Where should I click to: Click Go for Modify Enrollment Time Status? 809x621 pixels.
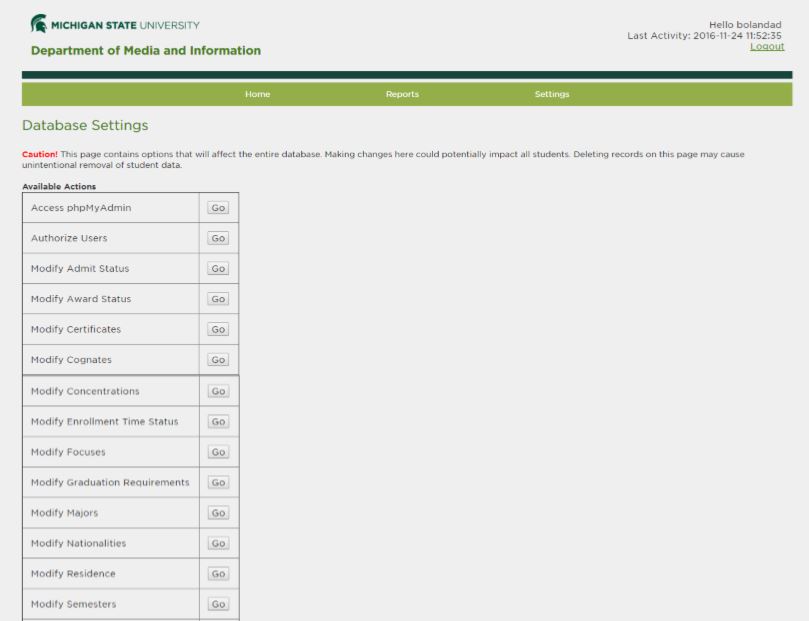[x=219, y=421]
